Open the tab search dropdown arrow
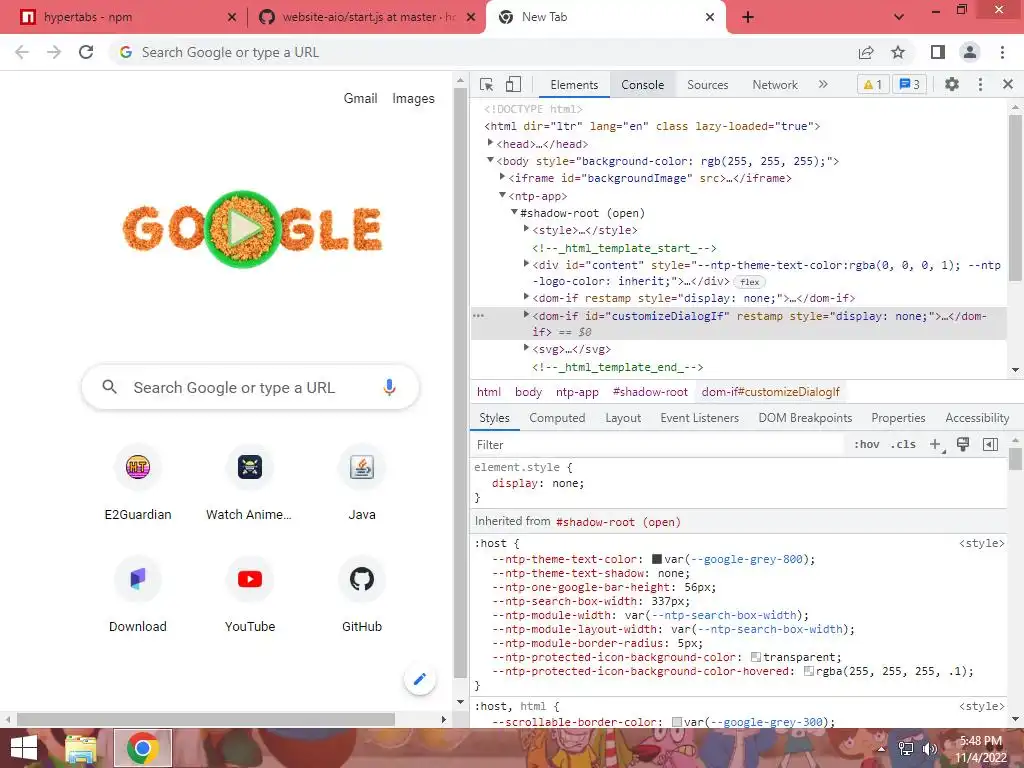The image size is (1024, 768). [899, 18]
